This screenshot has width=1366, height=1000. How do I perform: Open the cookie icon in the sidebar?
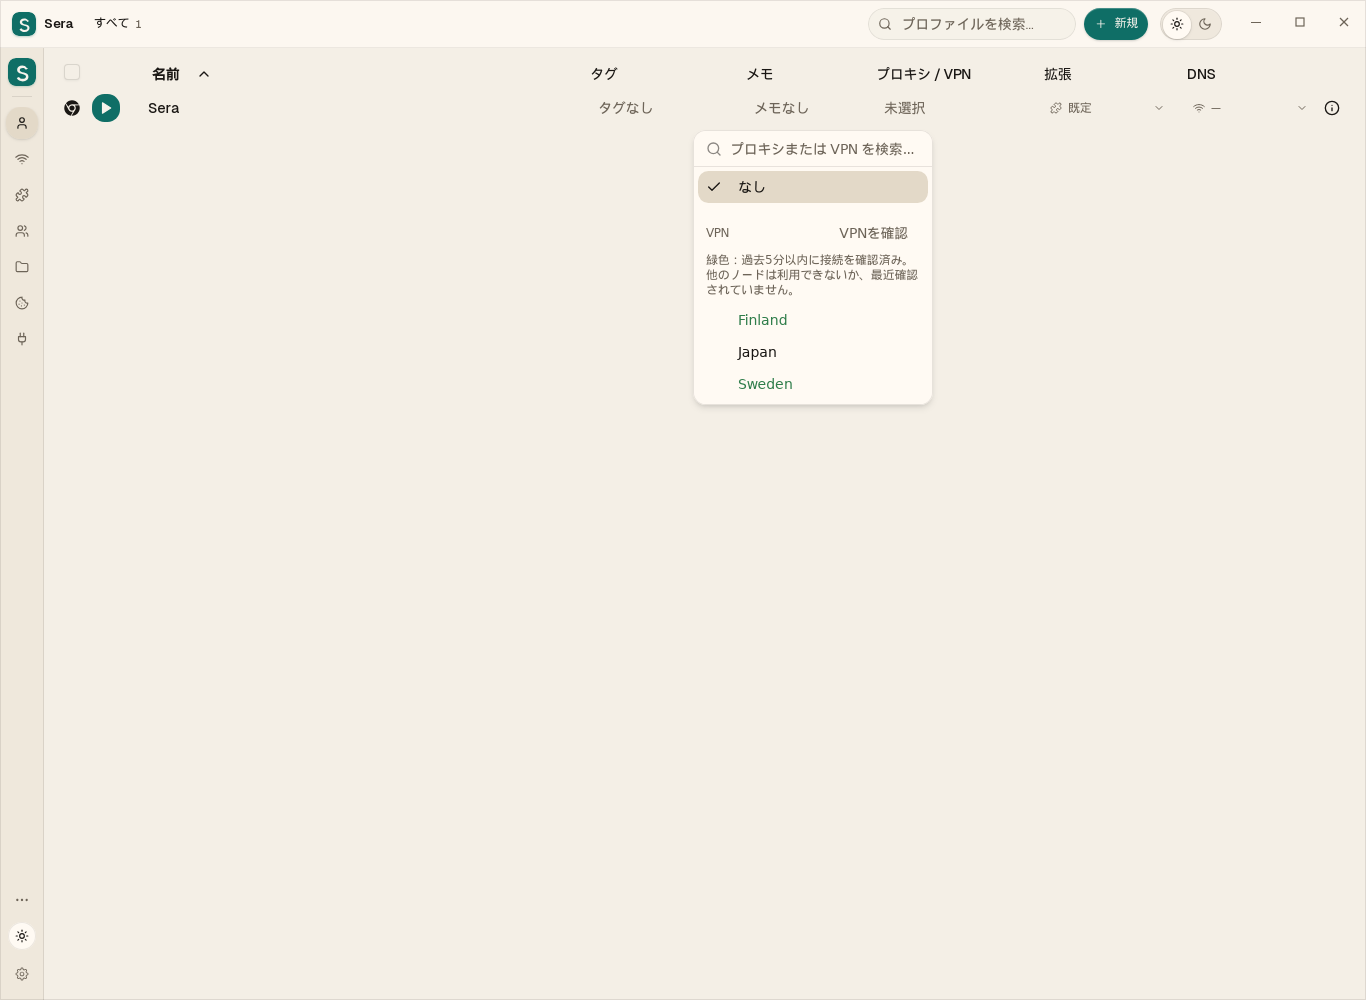[x=22, y=303]
